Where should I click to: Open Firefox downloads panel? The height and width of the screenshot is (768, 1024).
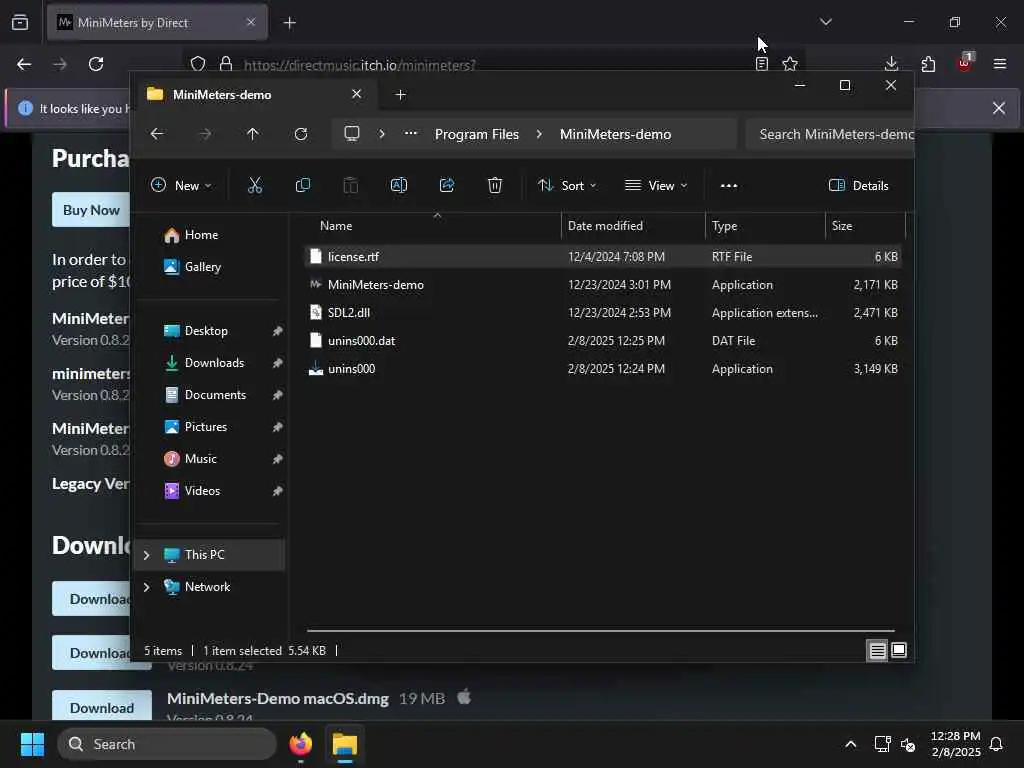pyautogui.click(x=891, y=64)
